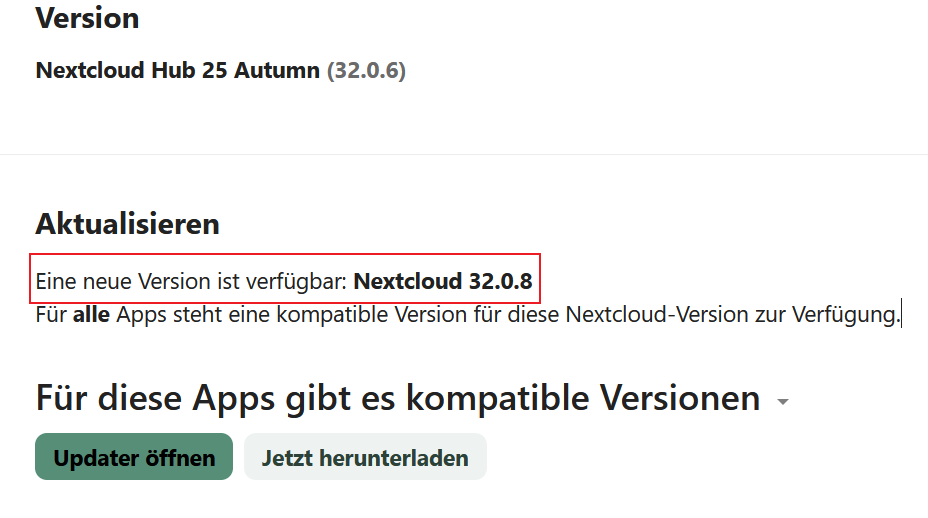Click the Updater öffnen button
Viewport: 928px width, 518px height.
tap(134, 458)
